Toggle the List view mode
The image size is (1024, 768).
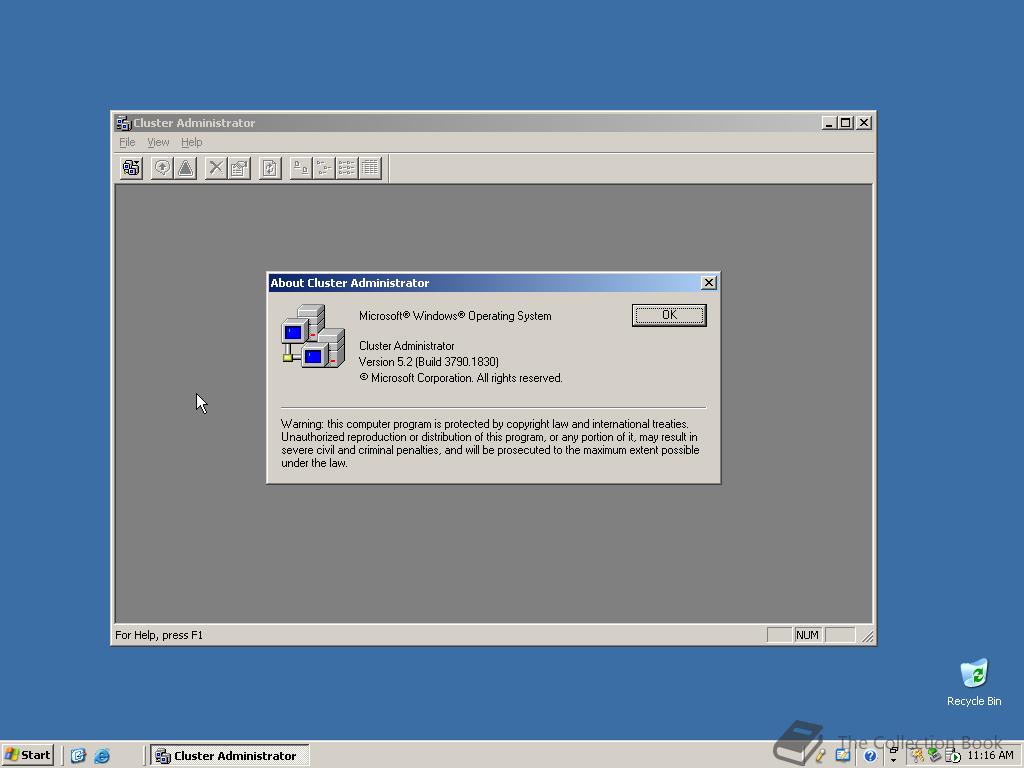[x=345, y=167]
